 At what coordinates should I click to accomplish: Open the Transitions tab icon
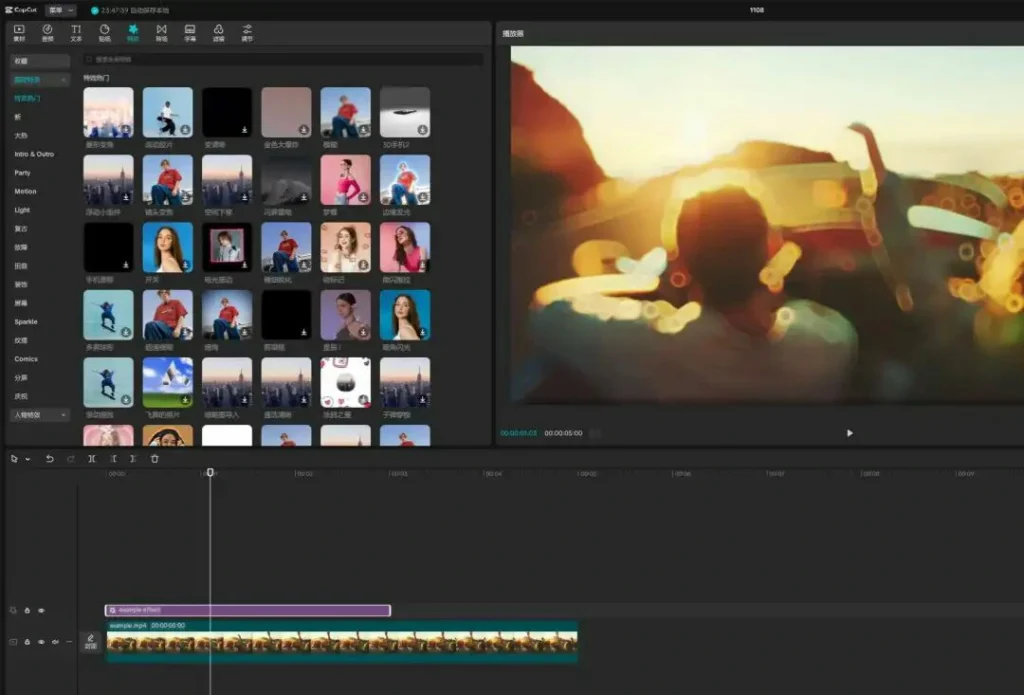tap(161, 32)
